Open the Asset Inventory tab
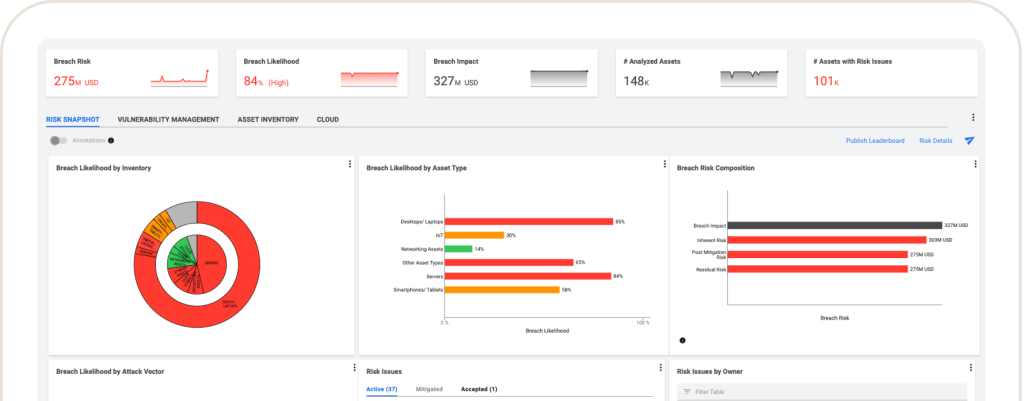The height and width of the screenshot is (401, 1024). click(x=268, y=119)
